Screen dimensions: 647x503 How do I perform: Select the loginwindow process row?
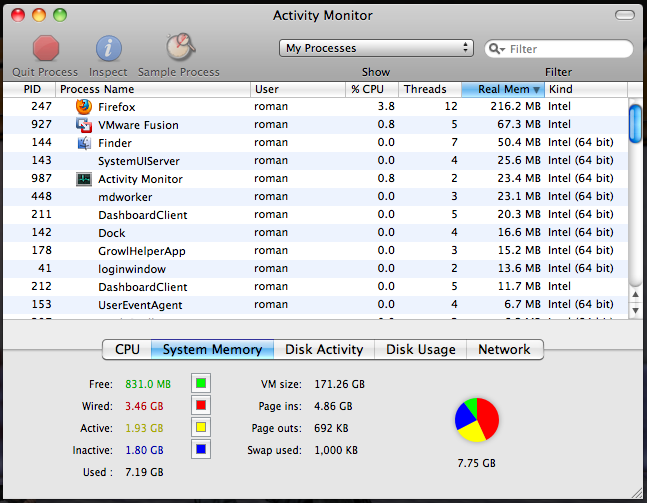(316, 269)
